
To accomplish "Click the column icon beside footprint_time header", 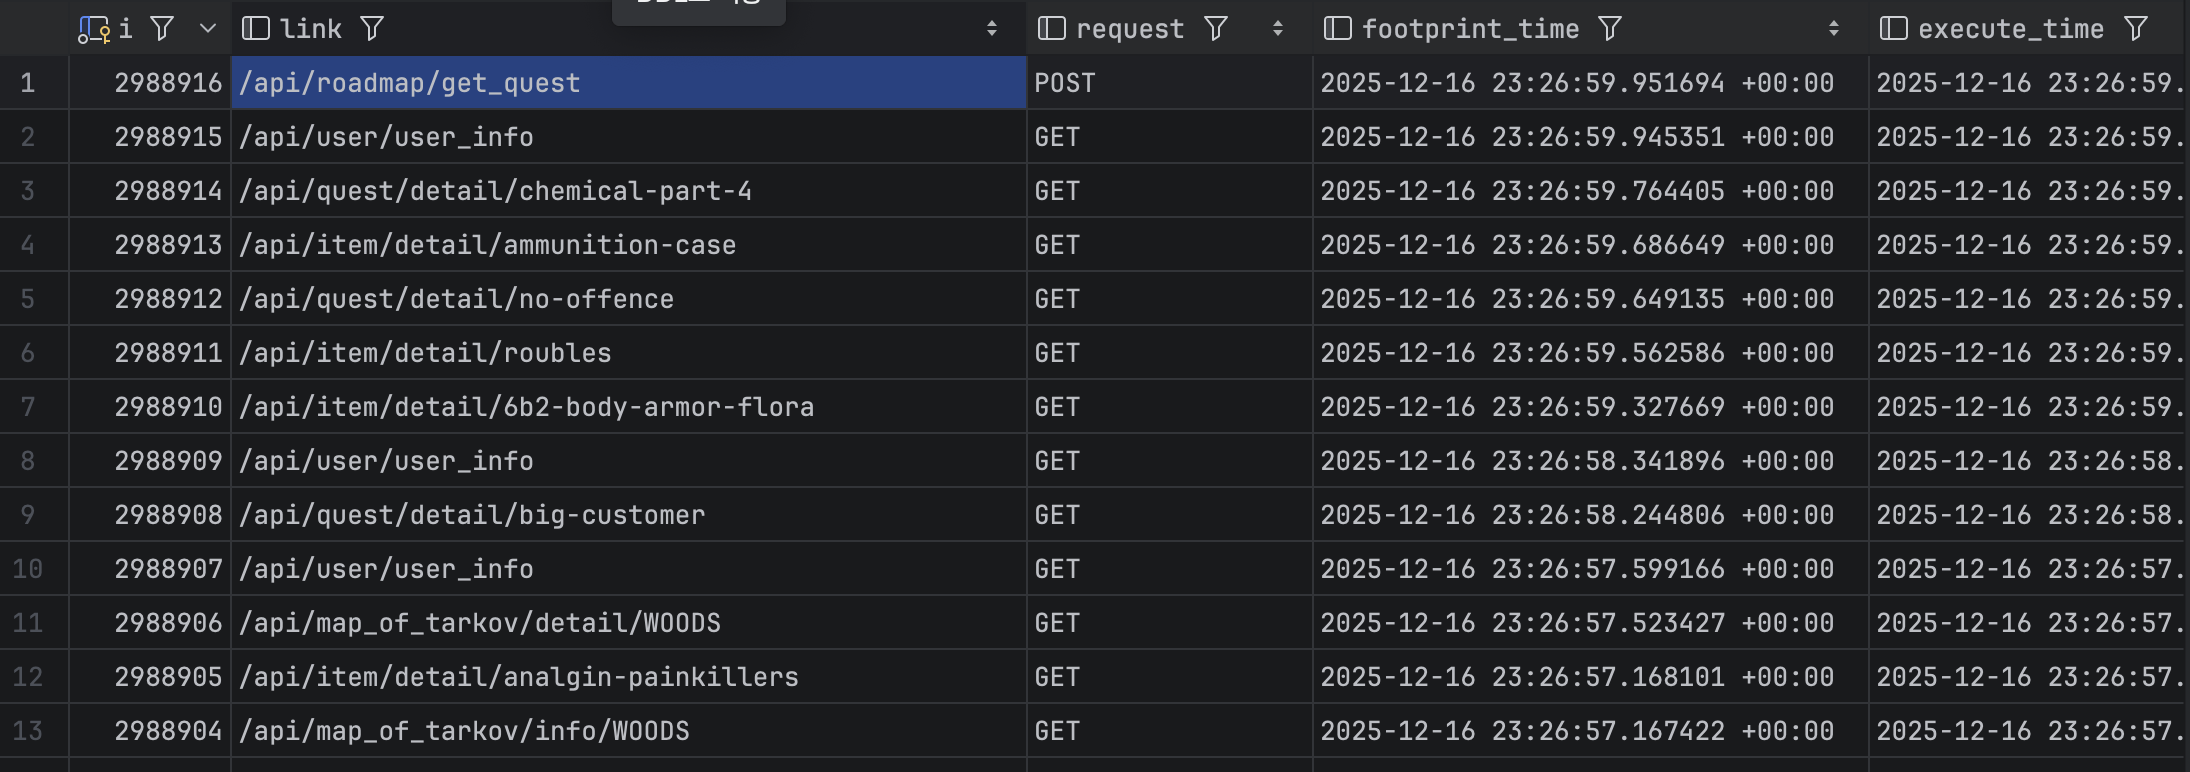I will click(1337, 29).
